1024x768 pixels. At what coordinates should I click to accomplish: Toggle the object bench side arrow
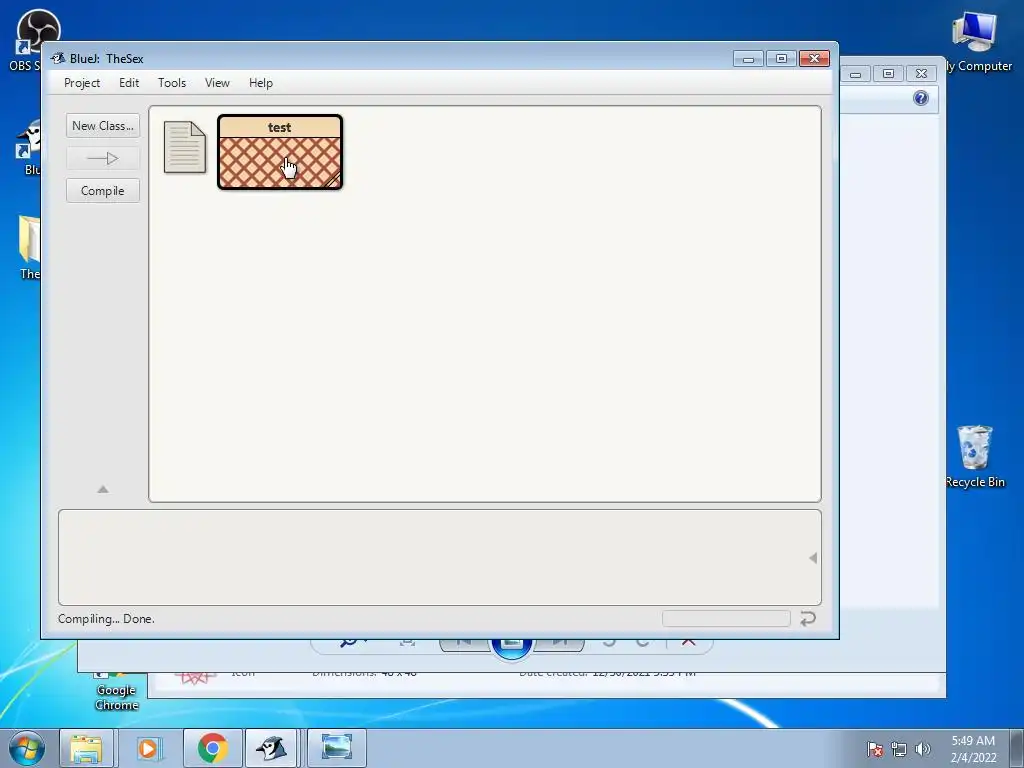tap(812, 558)
